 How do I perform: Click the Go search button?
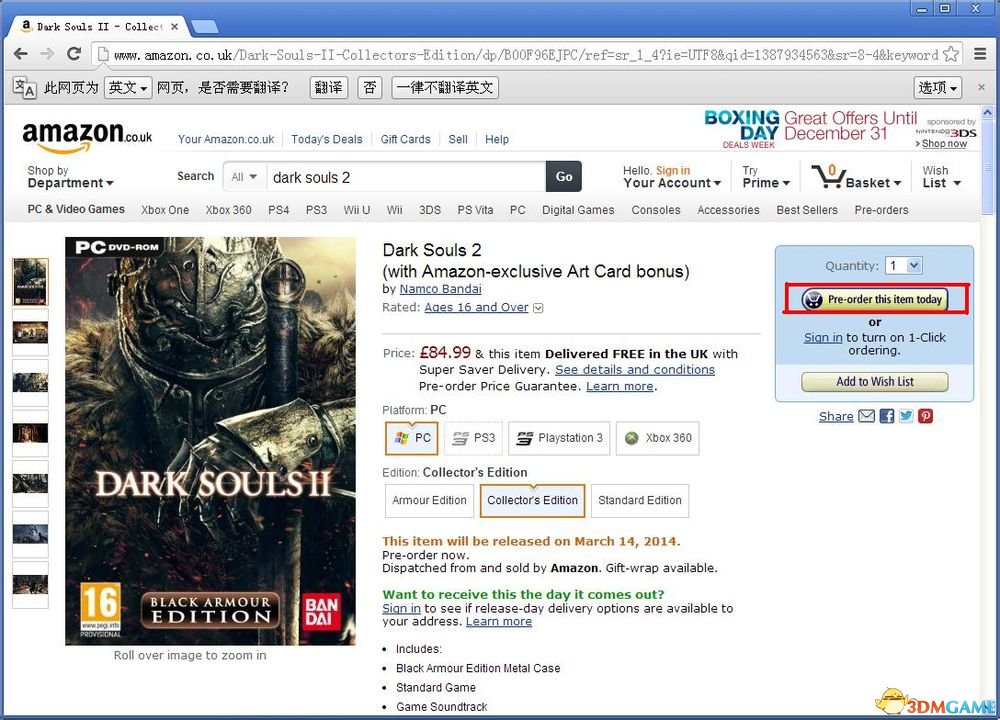pyautogui.click(x=564, y=177)
